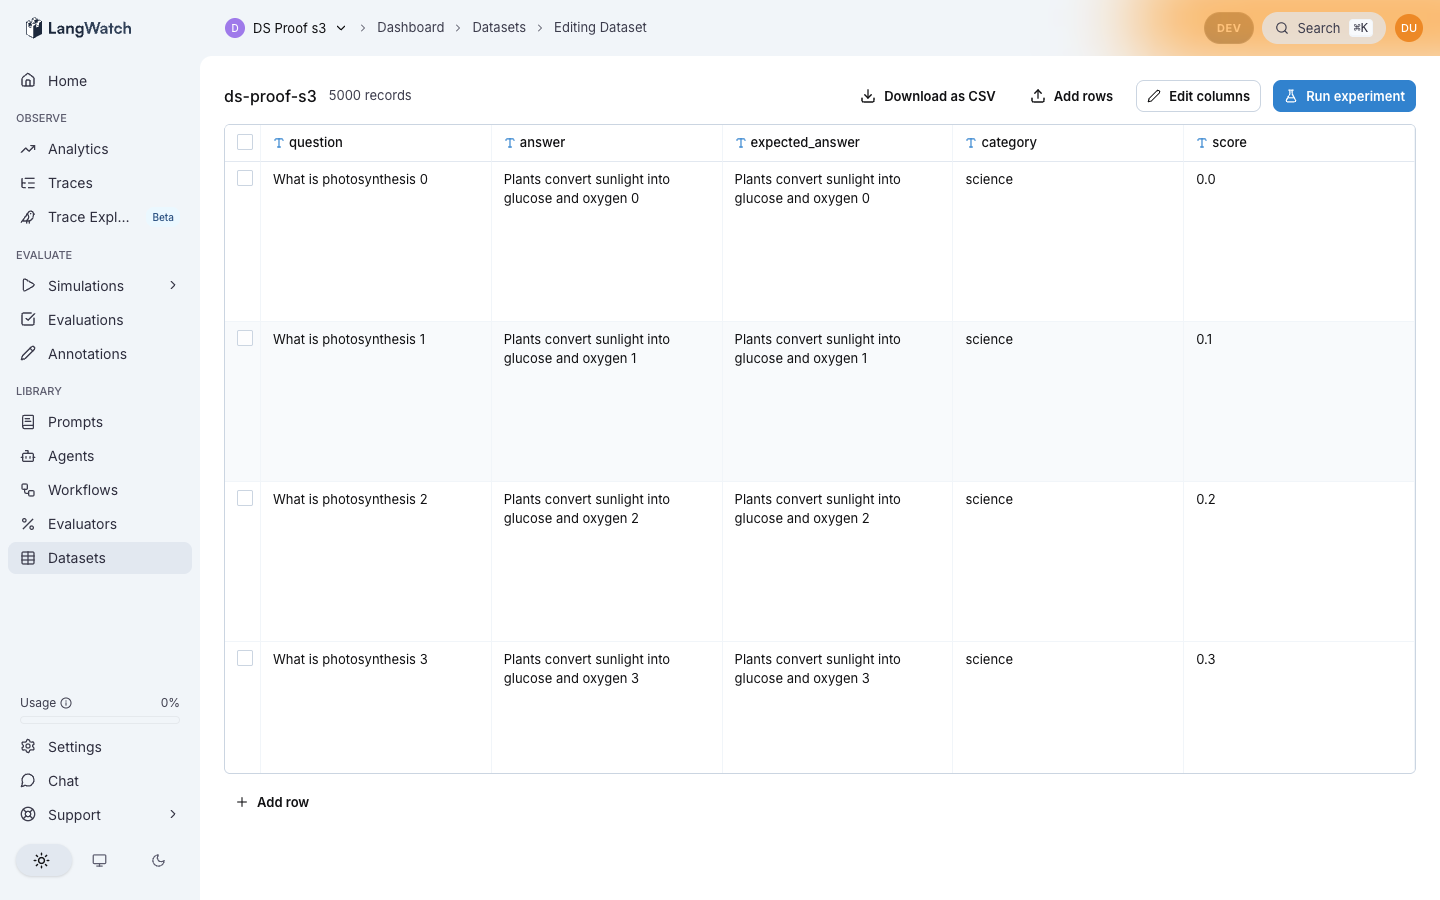Open the Home menu item
1440x900 pixels.
(100, 81)
